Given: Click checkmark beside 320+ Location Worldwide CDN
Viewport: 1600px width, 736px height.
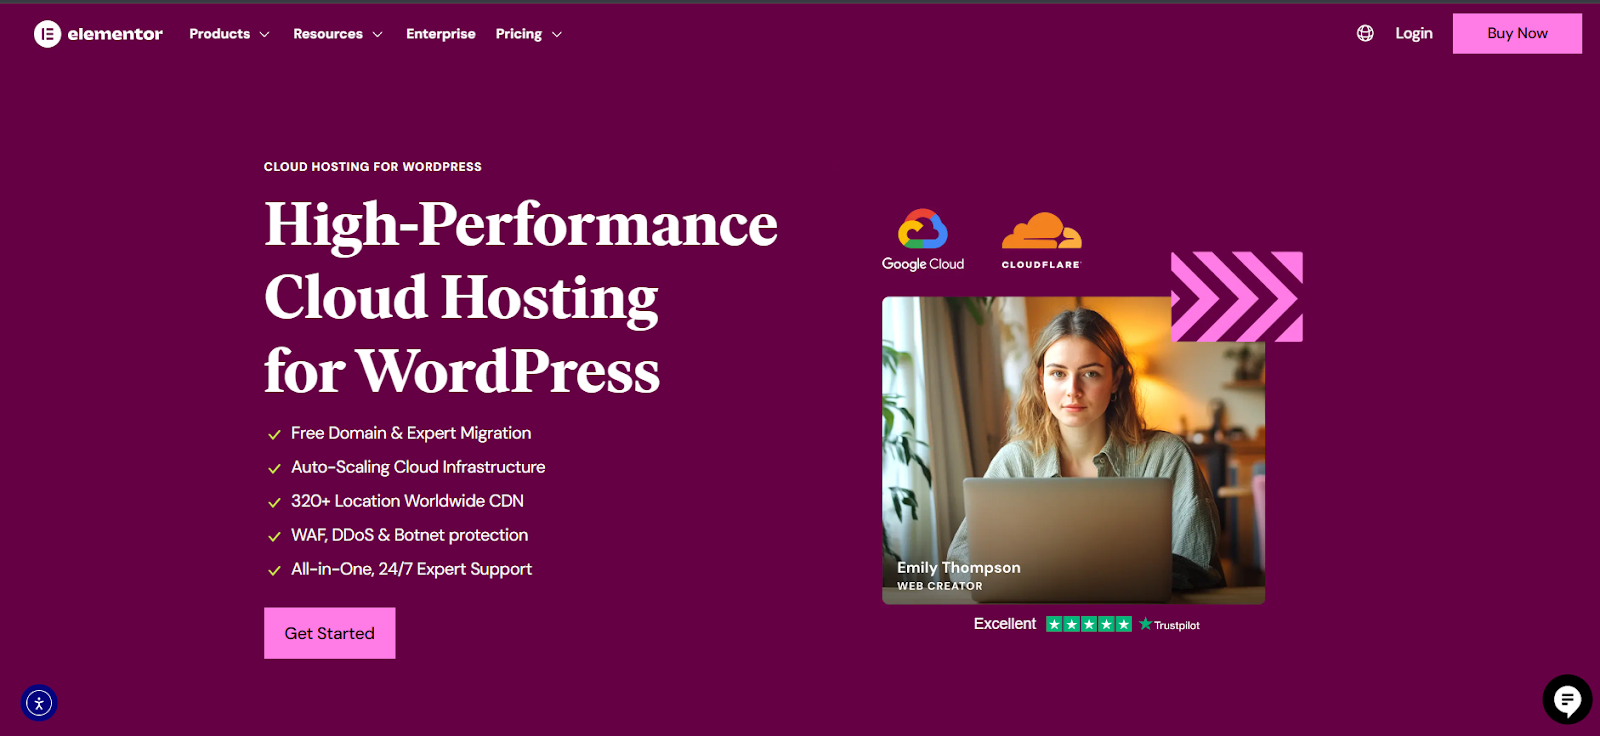Looking at the screenshot, I should [x=274, y=503].
